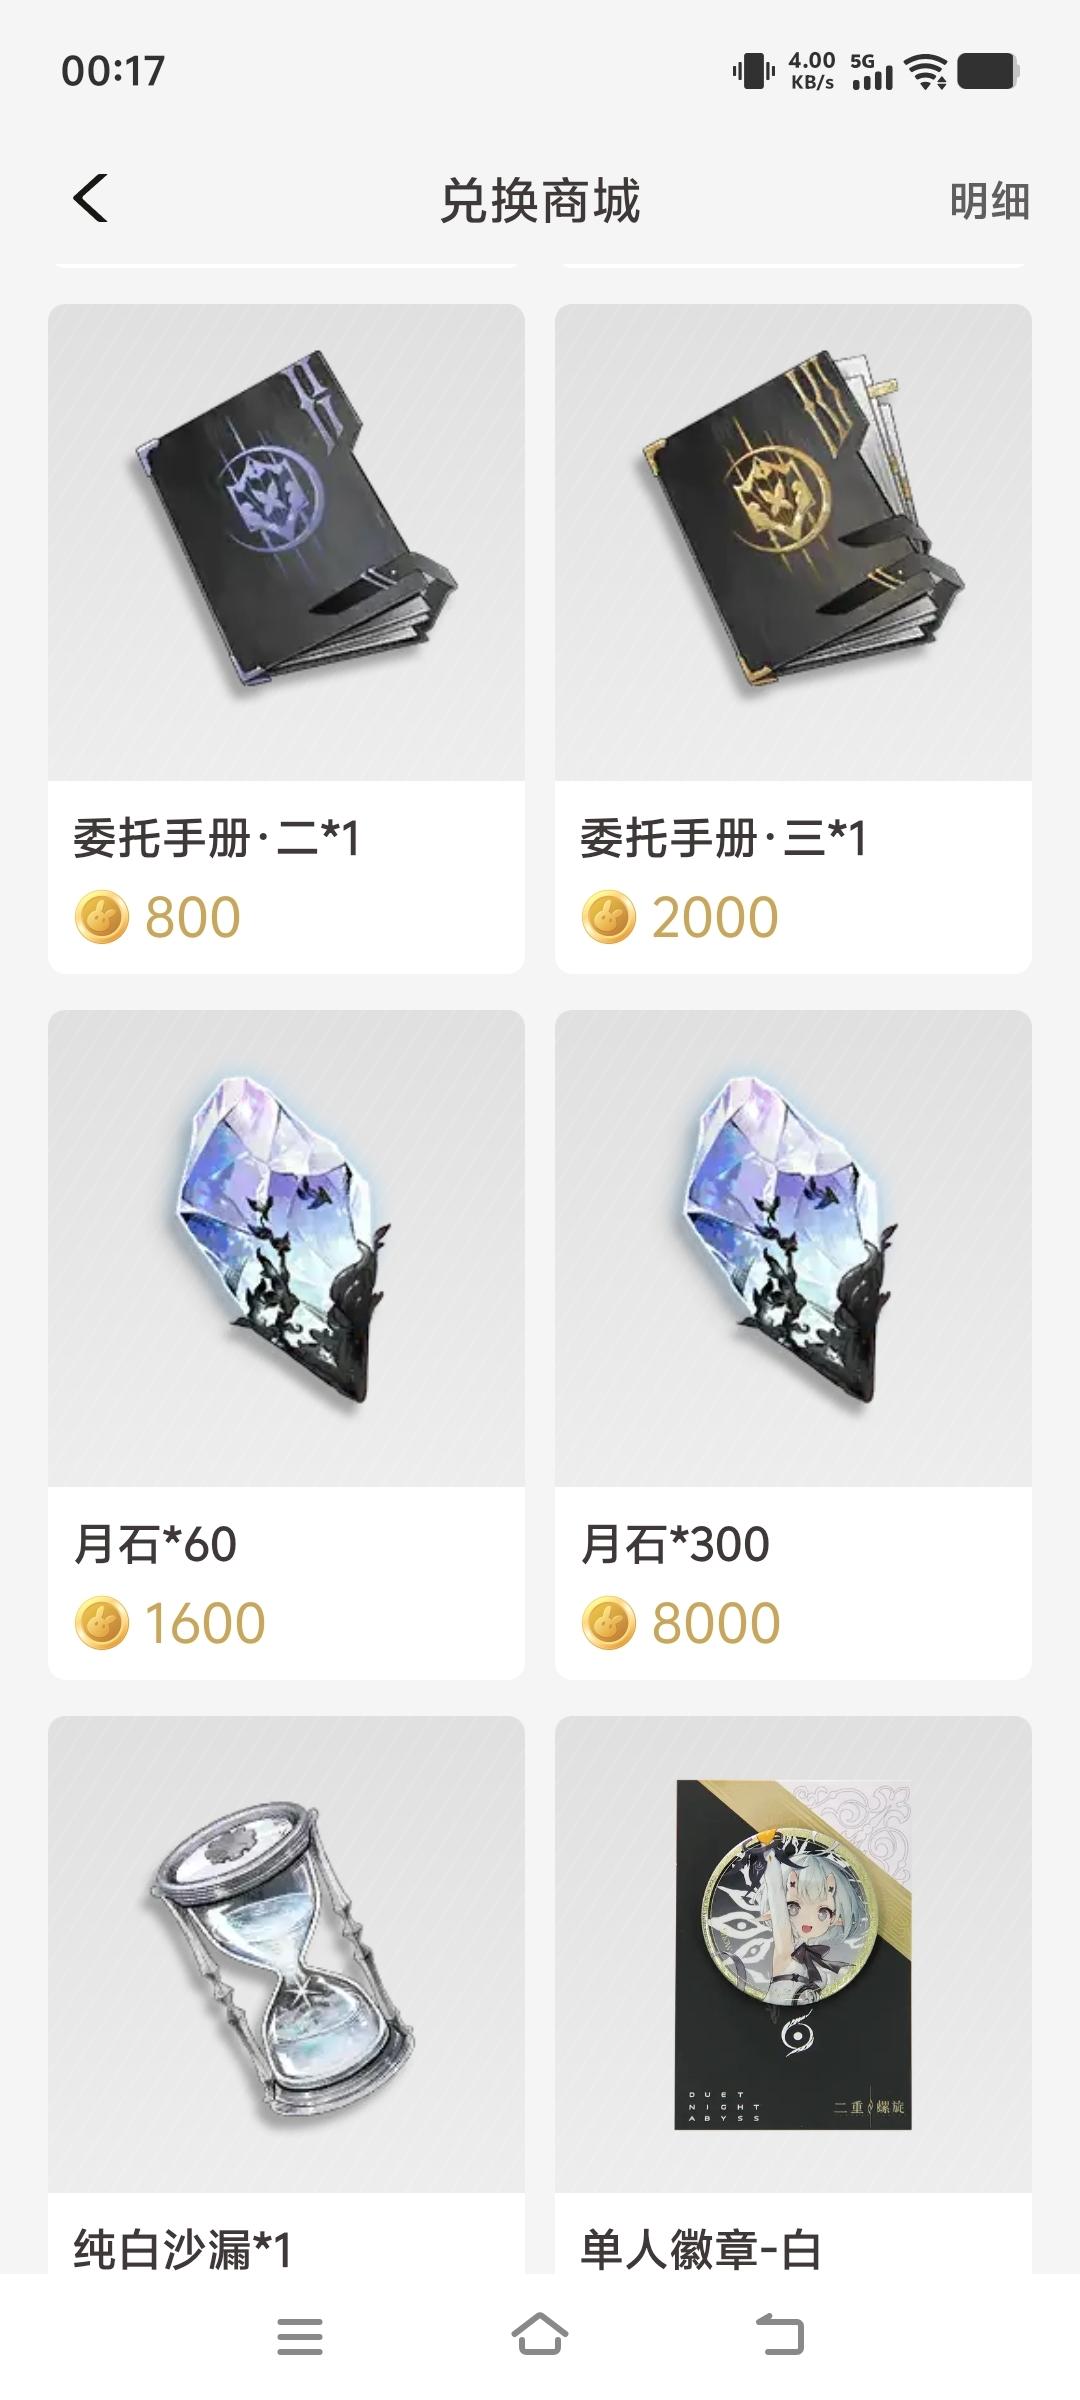1080x2400 pixels.
Task: Tap the gold coin icon beside 2000
Action: tap(609, 917)
